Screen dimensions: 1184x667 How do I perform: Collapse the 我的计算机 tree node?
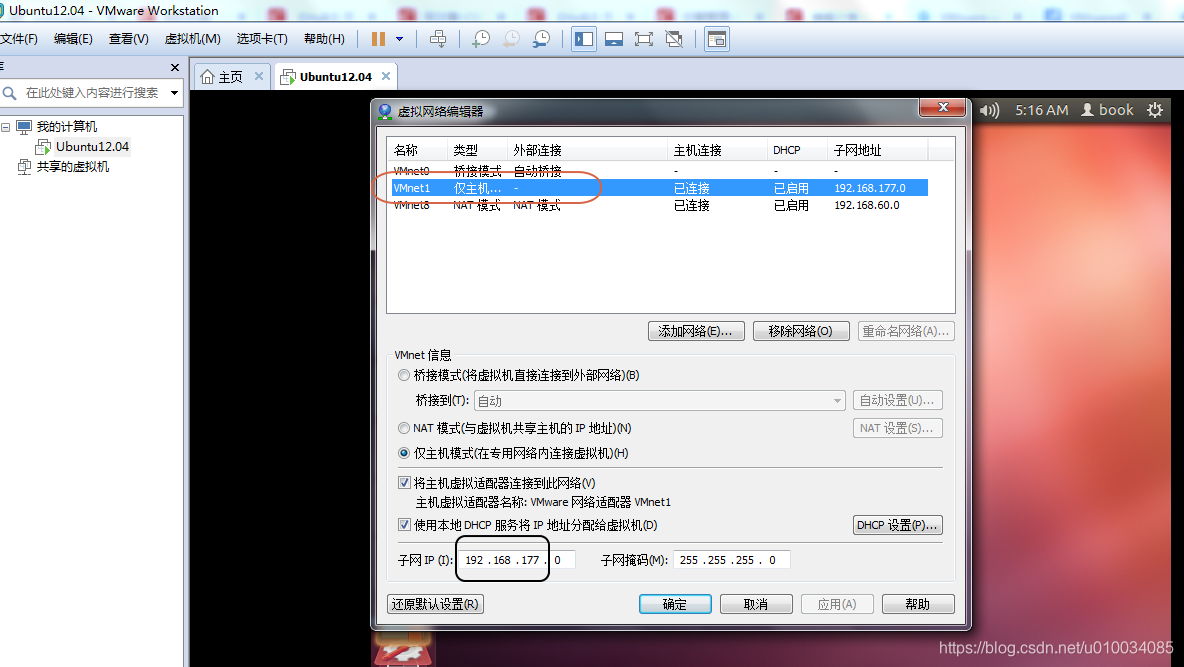pos(5,127)
